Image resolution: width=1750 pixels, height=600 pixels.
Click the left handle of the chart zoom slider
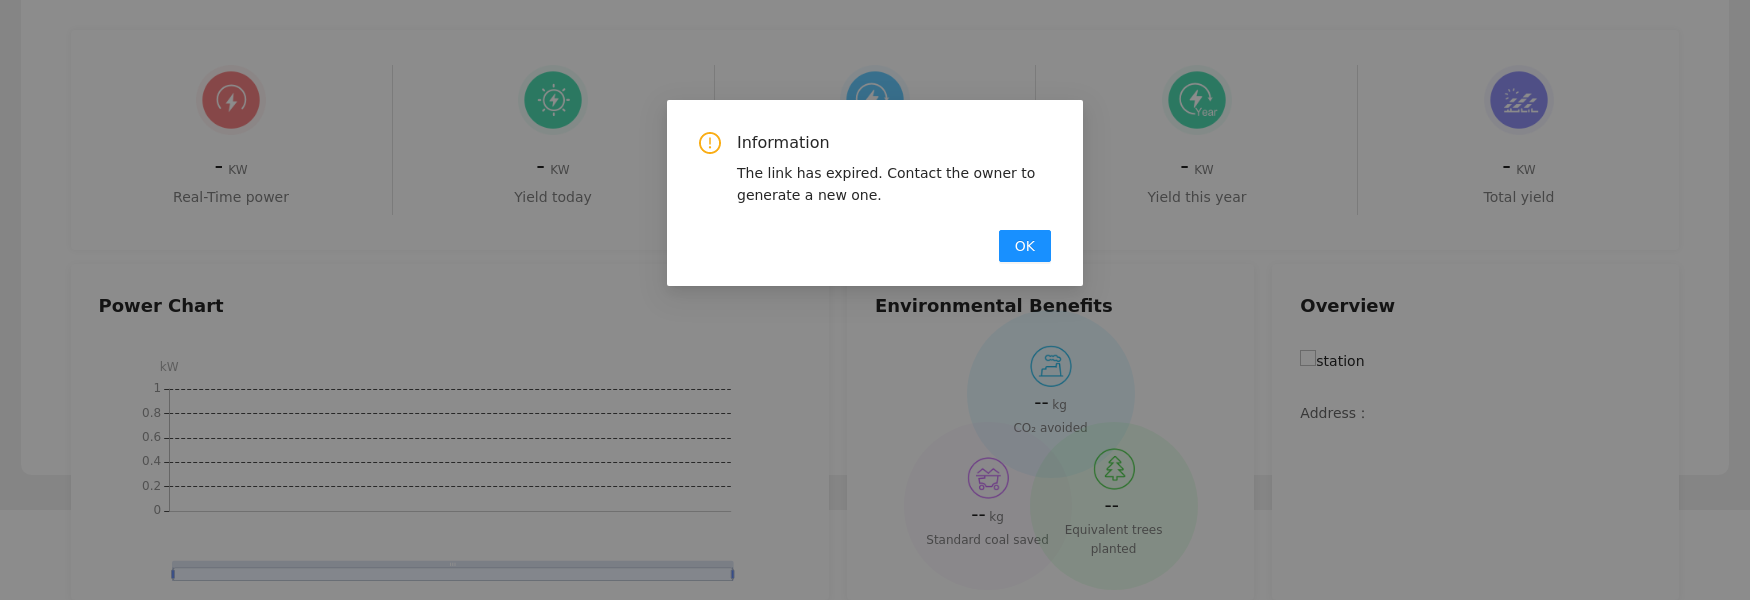coord(173,574)
